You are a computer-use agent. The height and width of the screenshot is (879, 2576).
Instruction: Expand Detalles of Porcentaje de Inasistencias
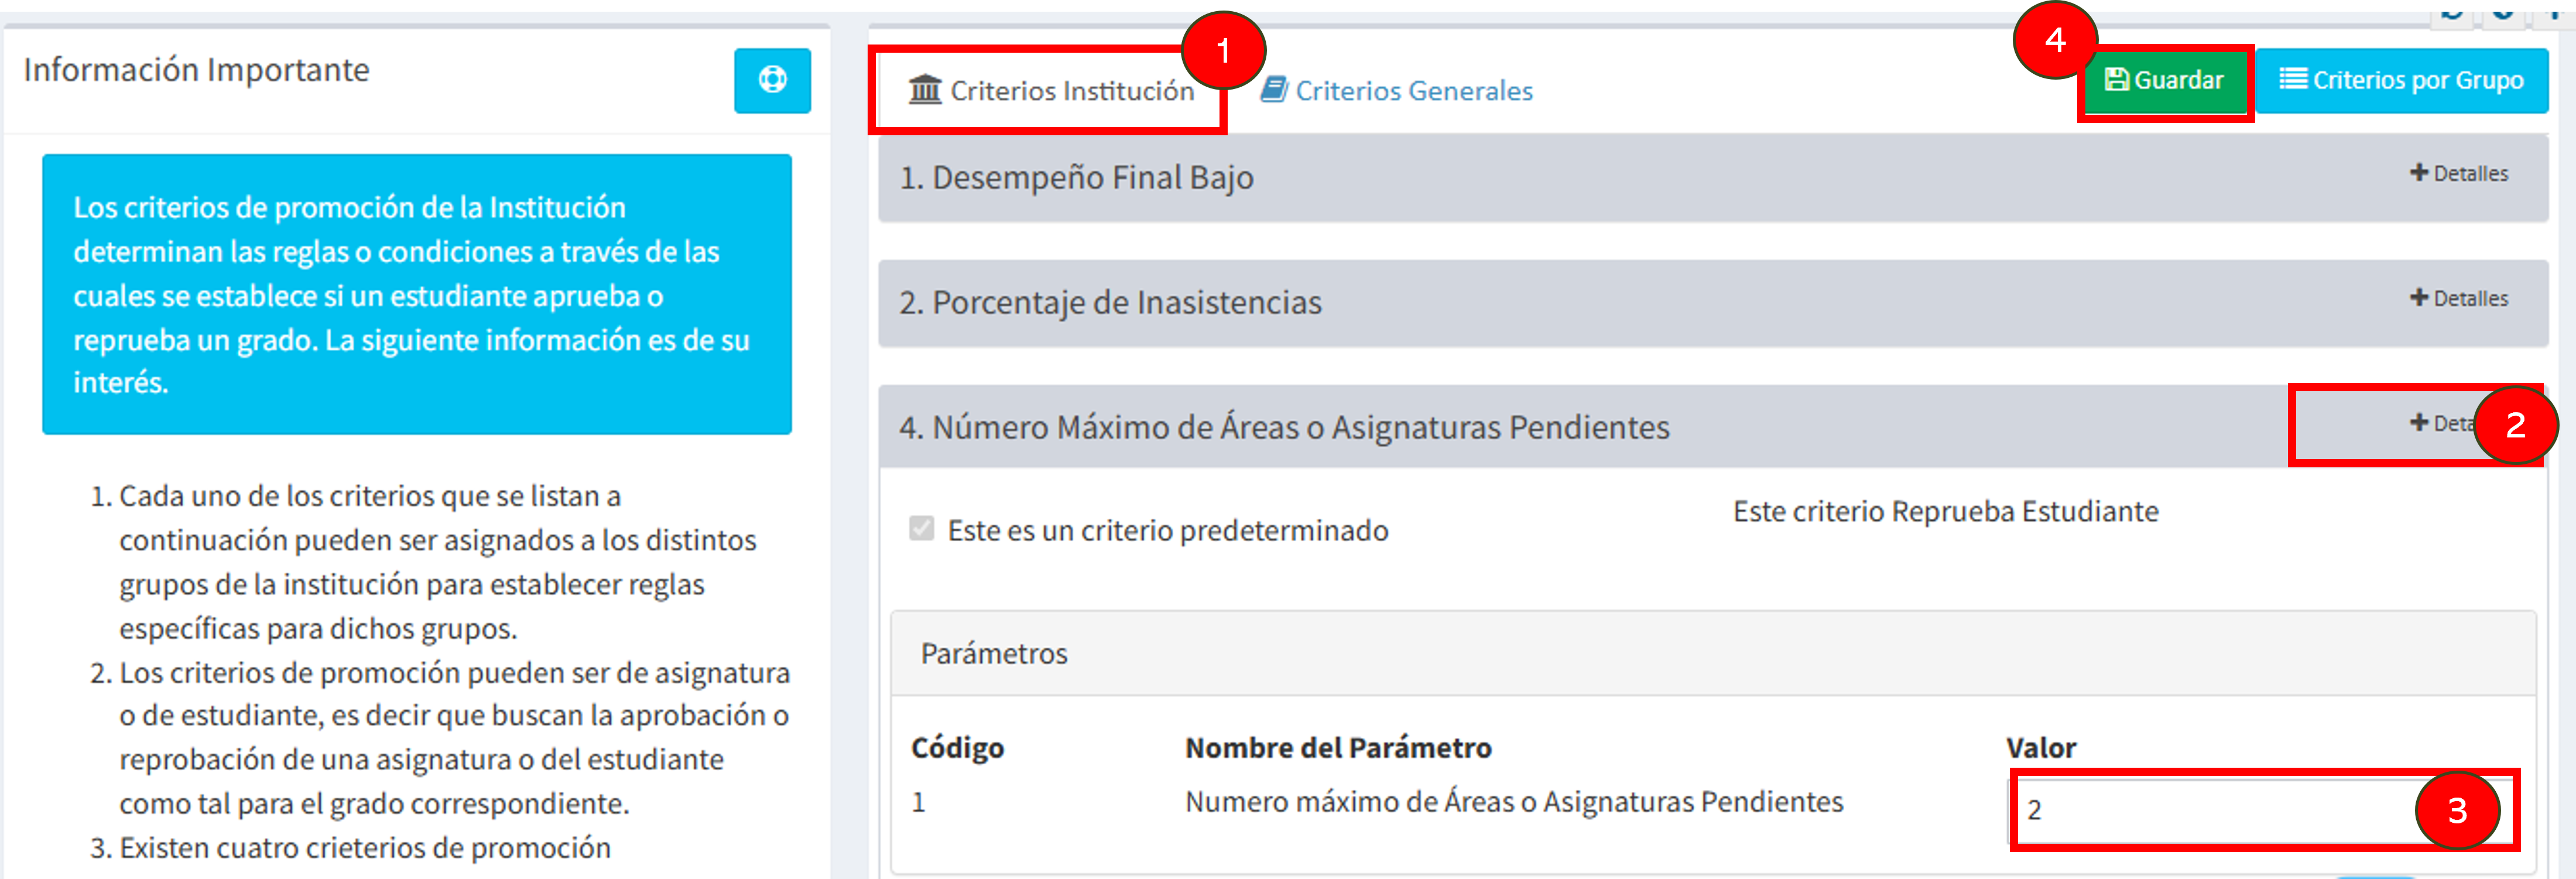2459,298
